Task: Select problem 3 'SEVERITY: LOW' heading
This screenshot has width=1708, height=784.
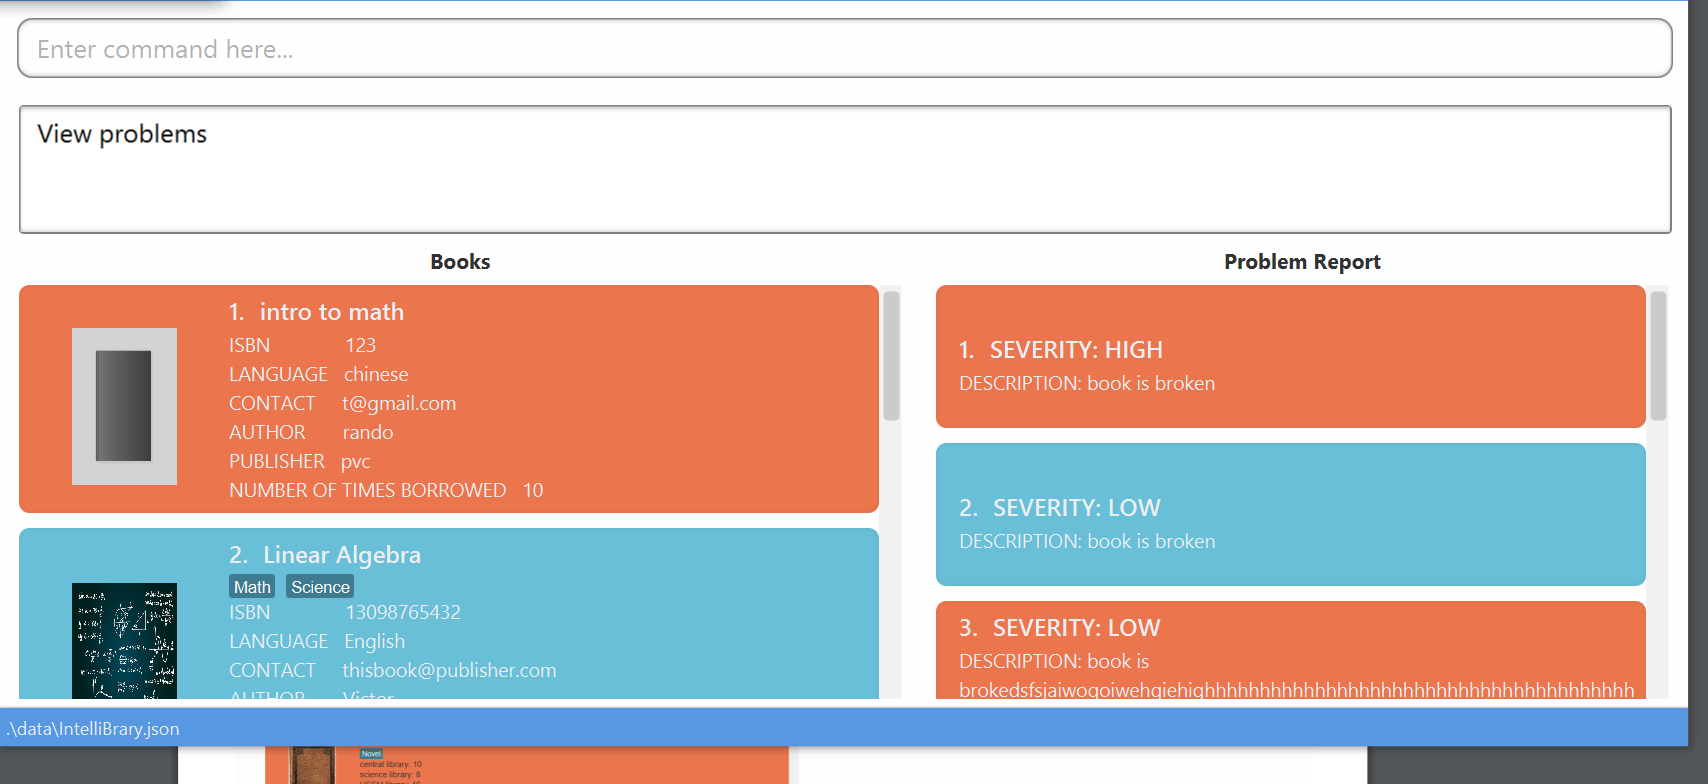Action: click(x=1077, y=628)
